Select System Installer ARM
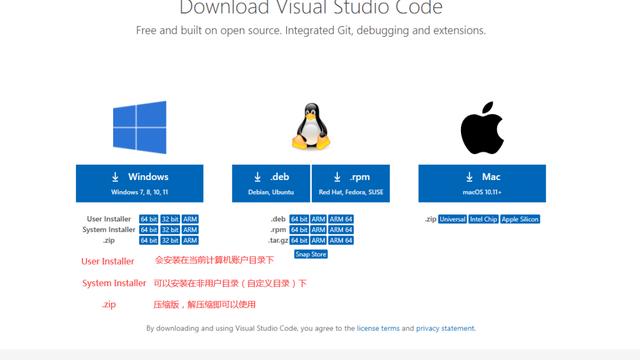640x360 pixels. [x=190, y=230]
